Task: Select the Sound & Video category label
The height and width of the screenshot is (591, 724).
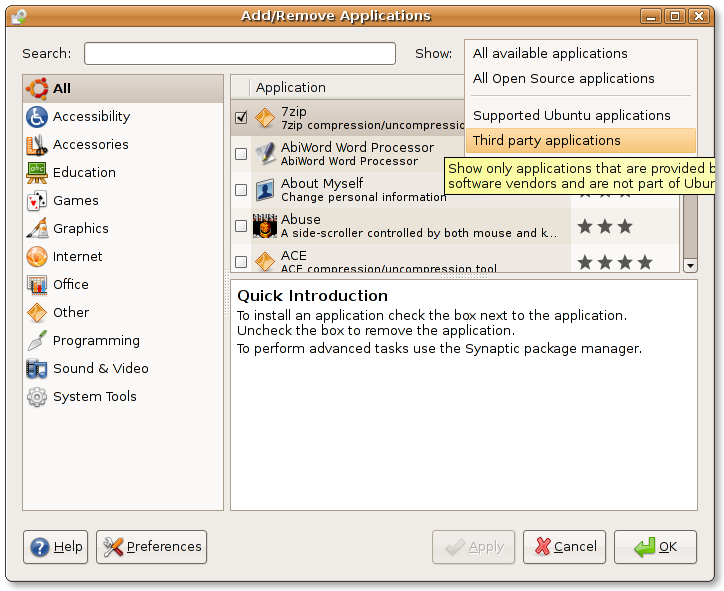Action: point(101,368)
